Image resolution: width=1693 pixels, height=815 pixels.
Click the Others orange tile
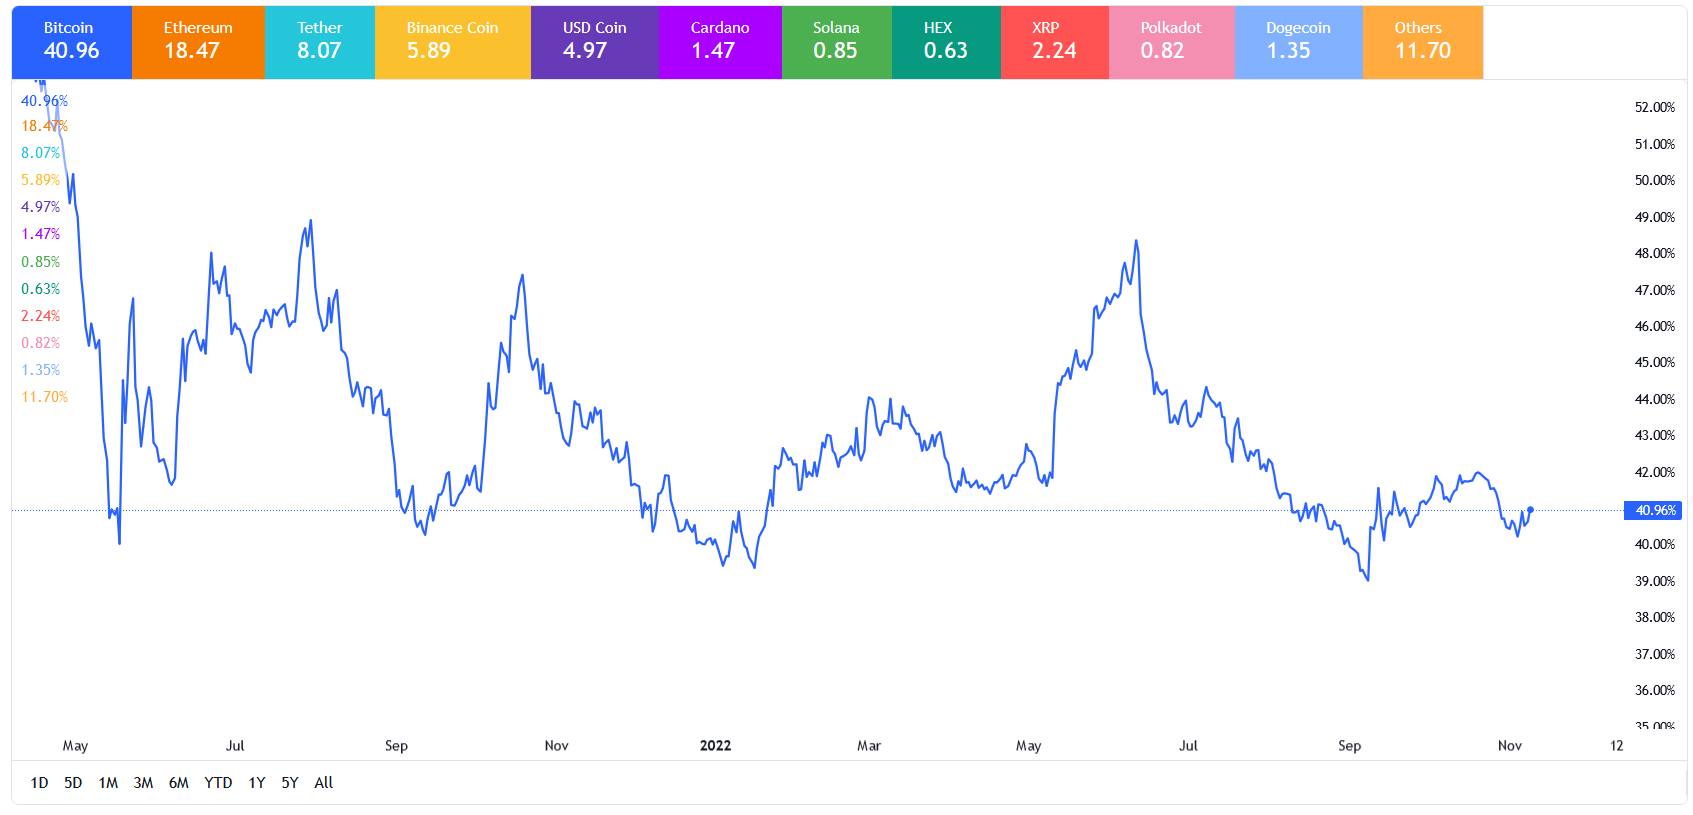1422,42
